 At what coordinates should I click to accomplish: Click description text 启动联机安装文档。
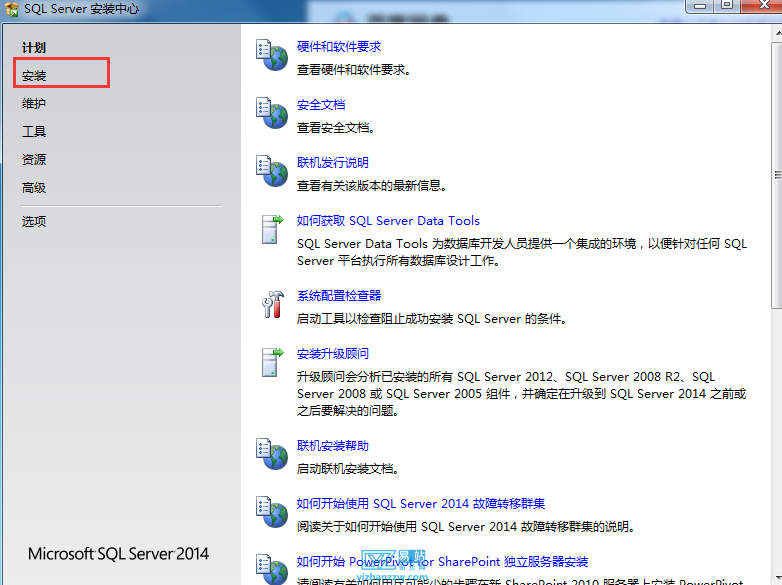pos(348,469)
